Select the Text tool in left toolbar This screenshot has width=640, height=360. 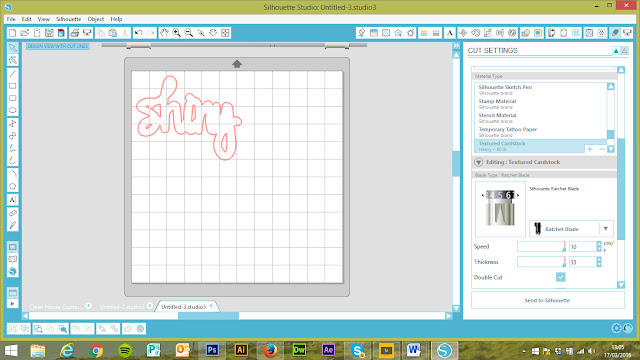[13, 200]
